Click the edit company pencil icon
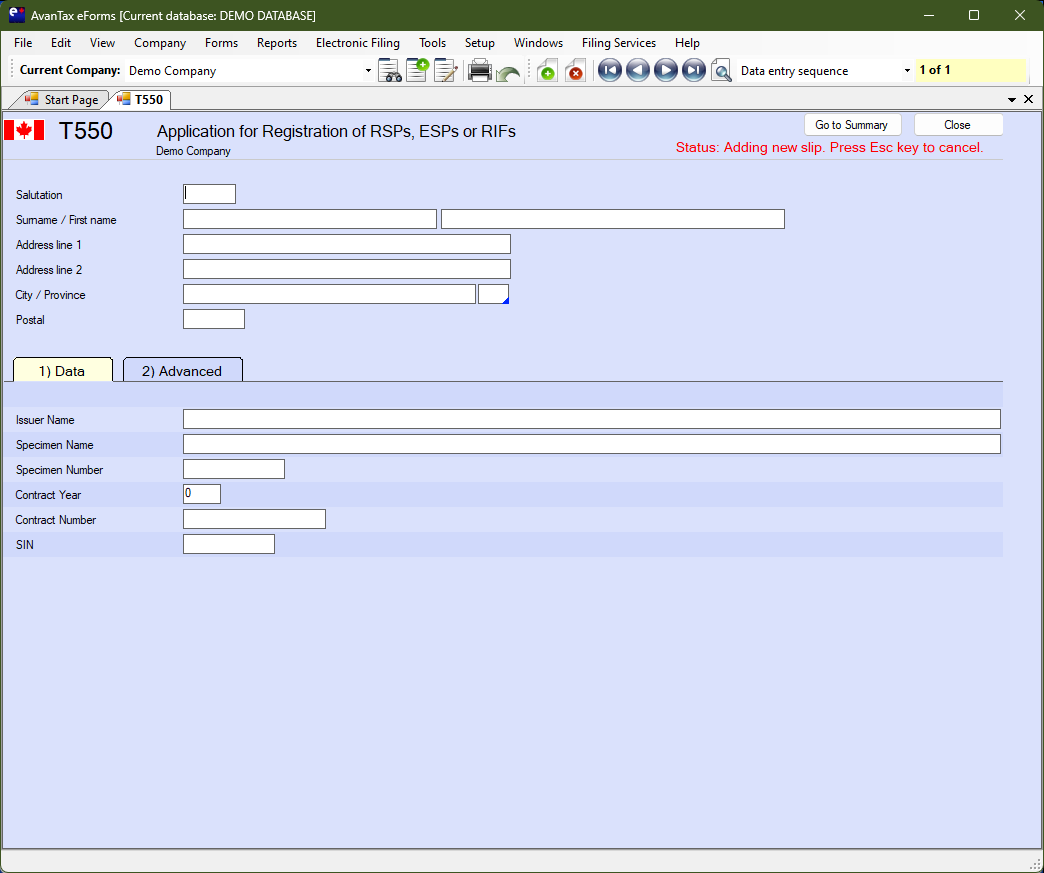Image resolution: width=1044 pixels, height=873 pixels. tap(445, 71)
